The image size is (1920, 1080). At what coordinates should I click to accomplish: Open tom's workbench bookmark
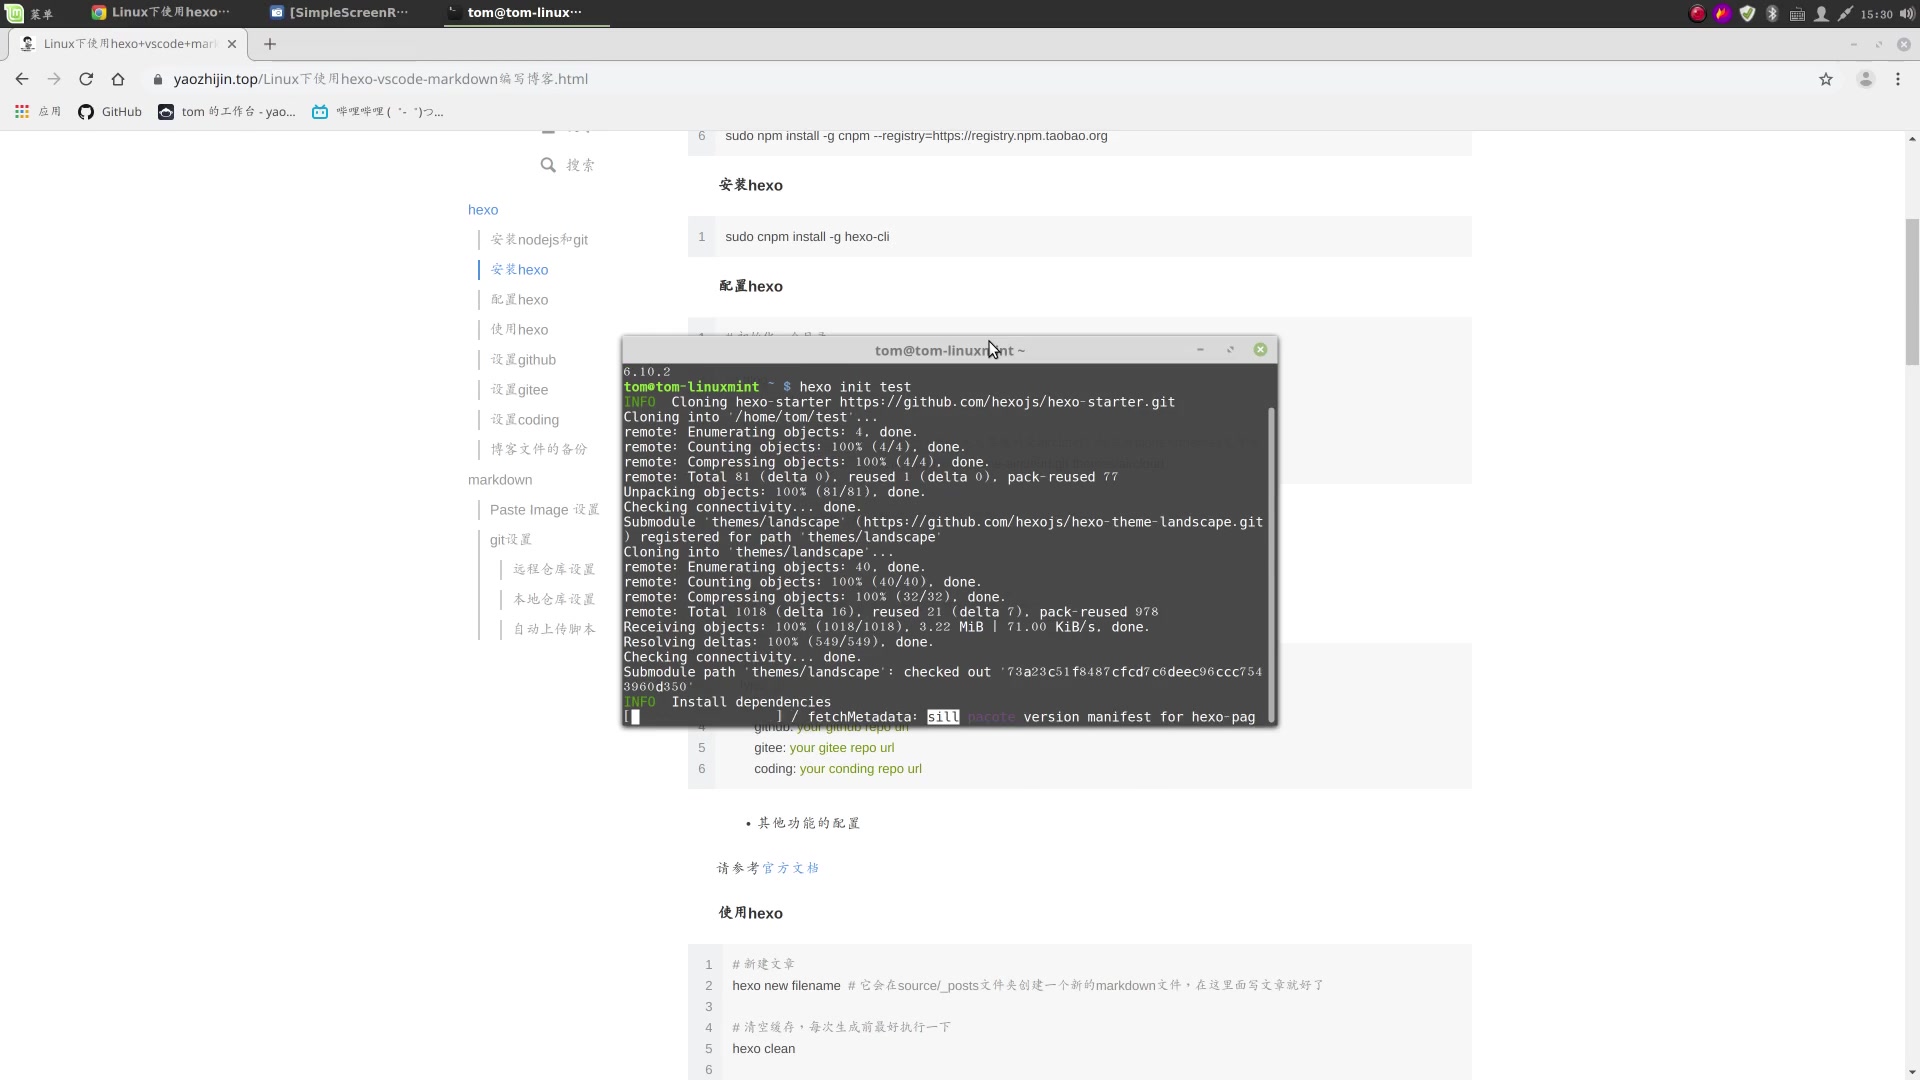tap(227, 112)
